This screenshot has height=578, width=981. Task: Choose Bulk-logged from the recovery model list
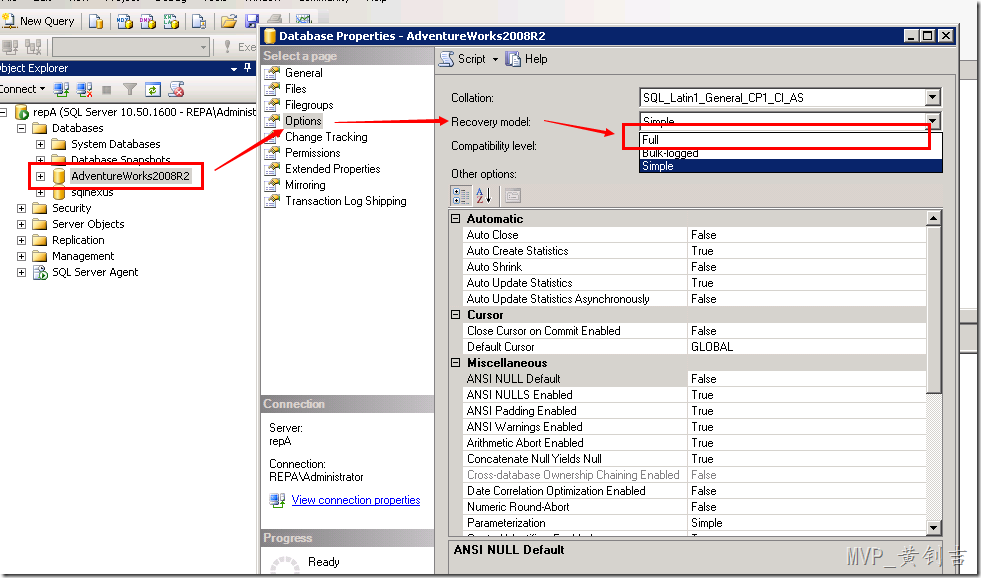click(x=790, y=153)
